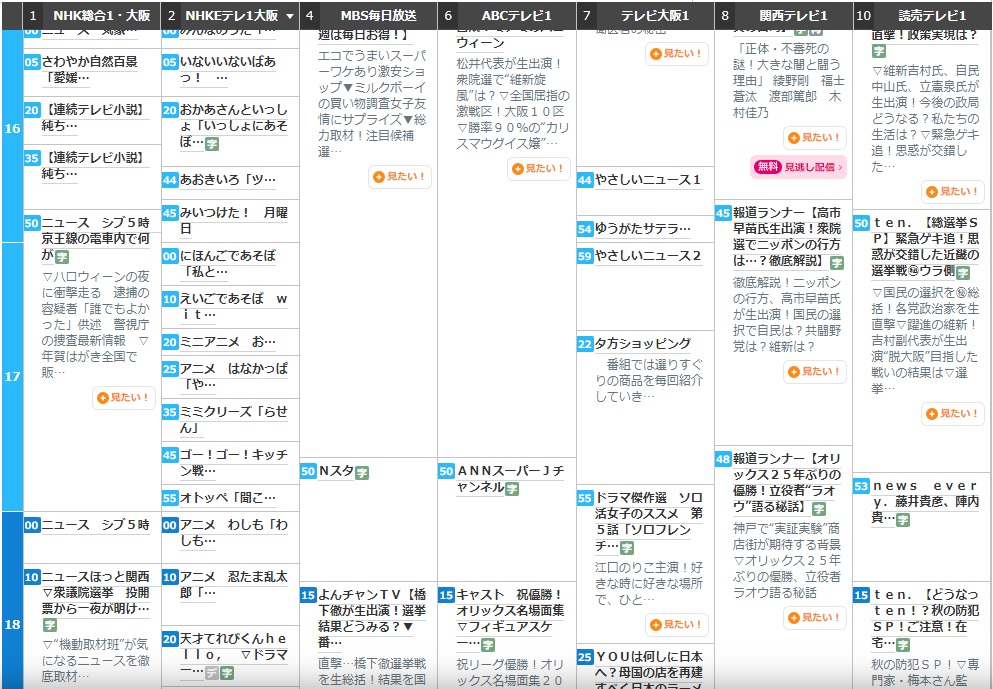Click the 字 icon on 報道ランナー オリックス title
This screenshot has width=993, height=689.
point(819,509)
